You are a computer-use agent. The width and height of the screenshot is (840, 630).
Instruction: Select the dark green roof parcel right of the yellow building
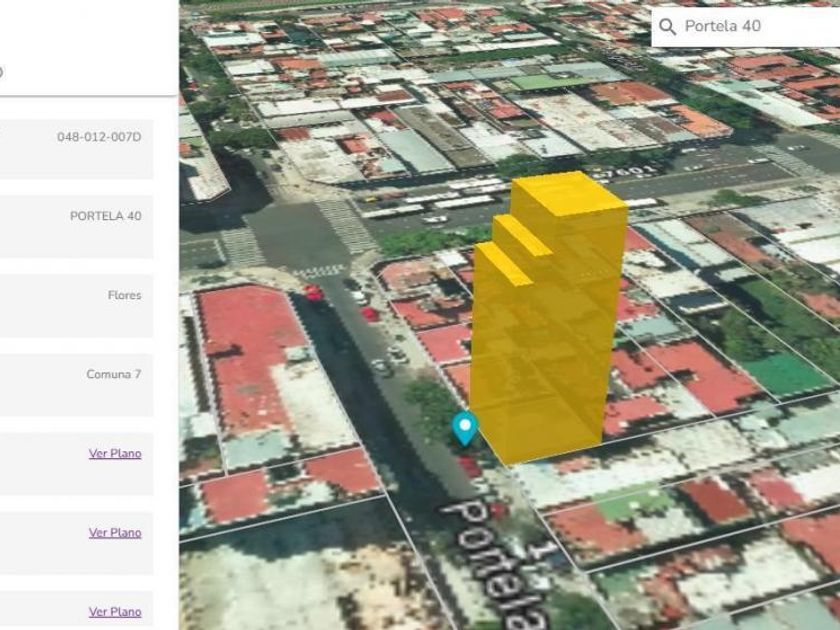pyautogui.click(x=786, y=374)
